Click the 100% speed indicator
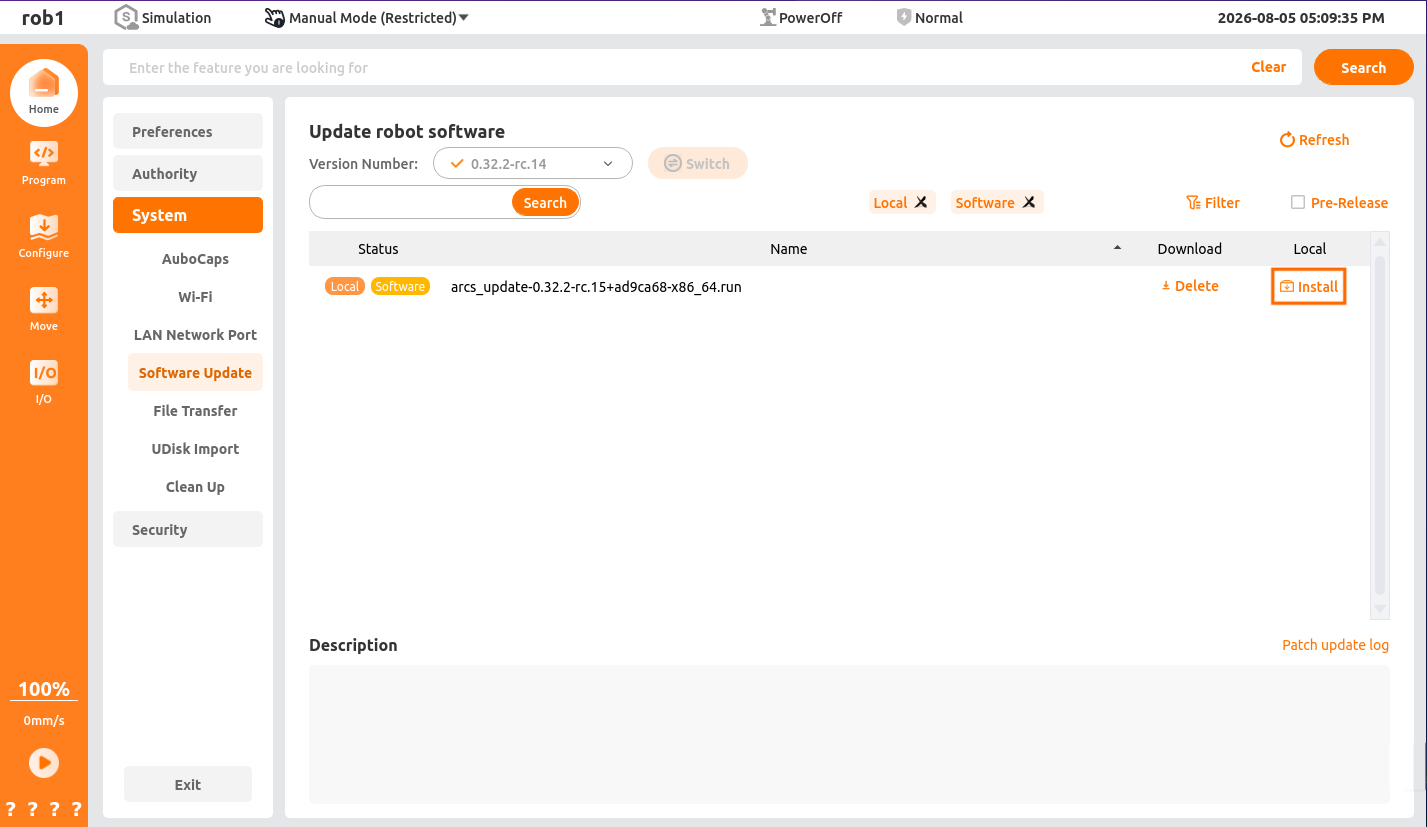This screenshot has width=1427, height=827. coord(44,689)
